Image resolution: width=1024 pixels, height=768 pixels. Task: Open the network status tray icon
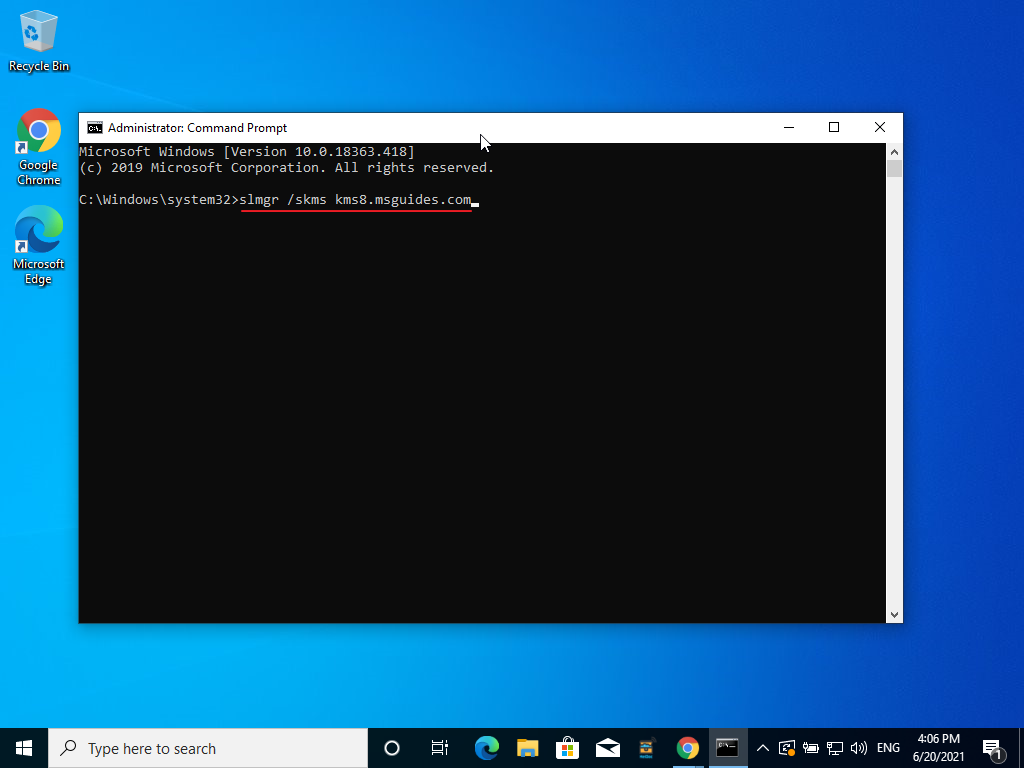pos(835,748)
